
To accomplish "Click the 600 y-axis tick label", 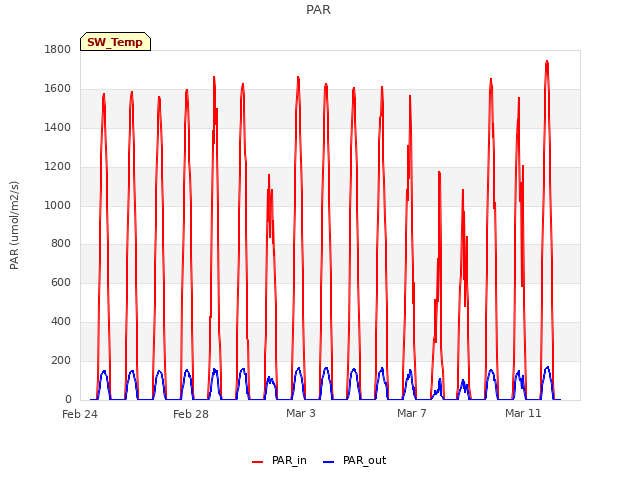I will pyautogui.click(x=61, y=282).
